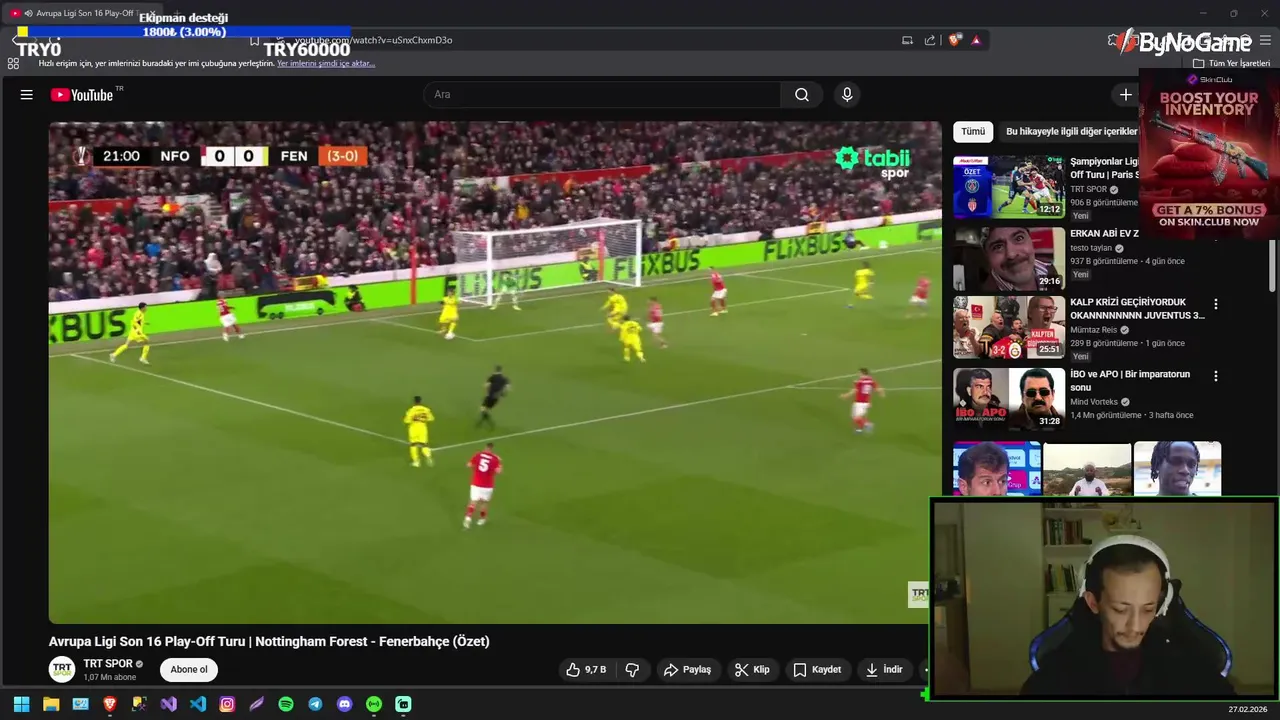Open the browser apps grid icon
Screen dimensions: 1280x720
(13, 63)
